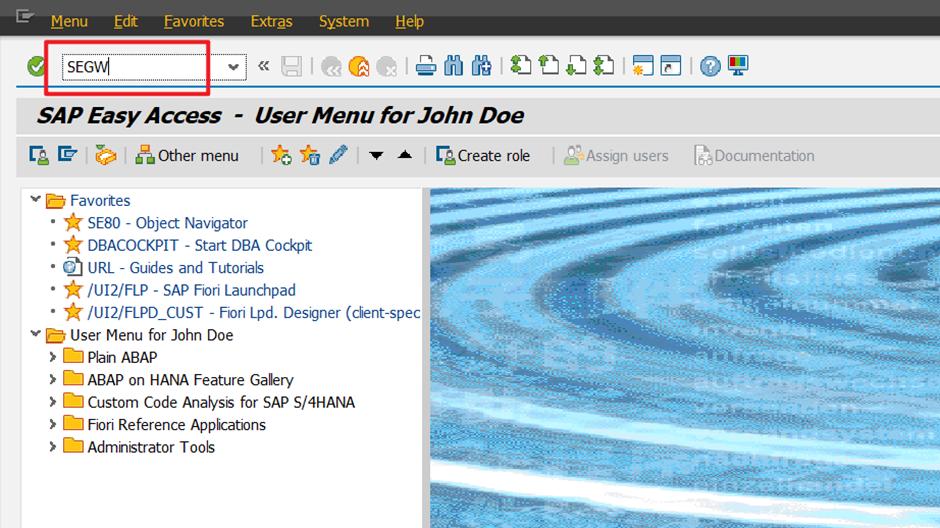Open the Menu menu

[69, 22]
